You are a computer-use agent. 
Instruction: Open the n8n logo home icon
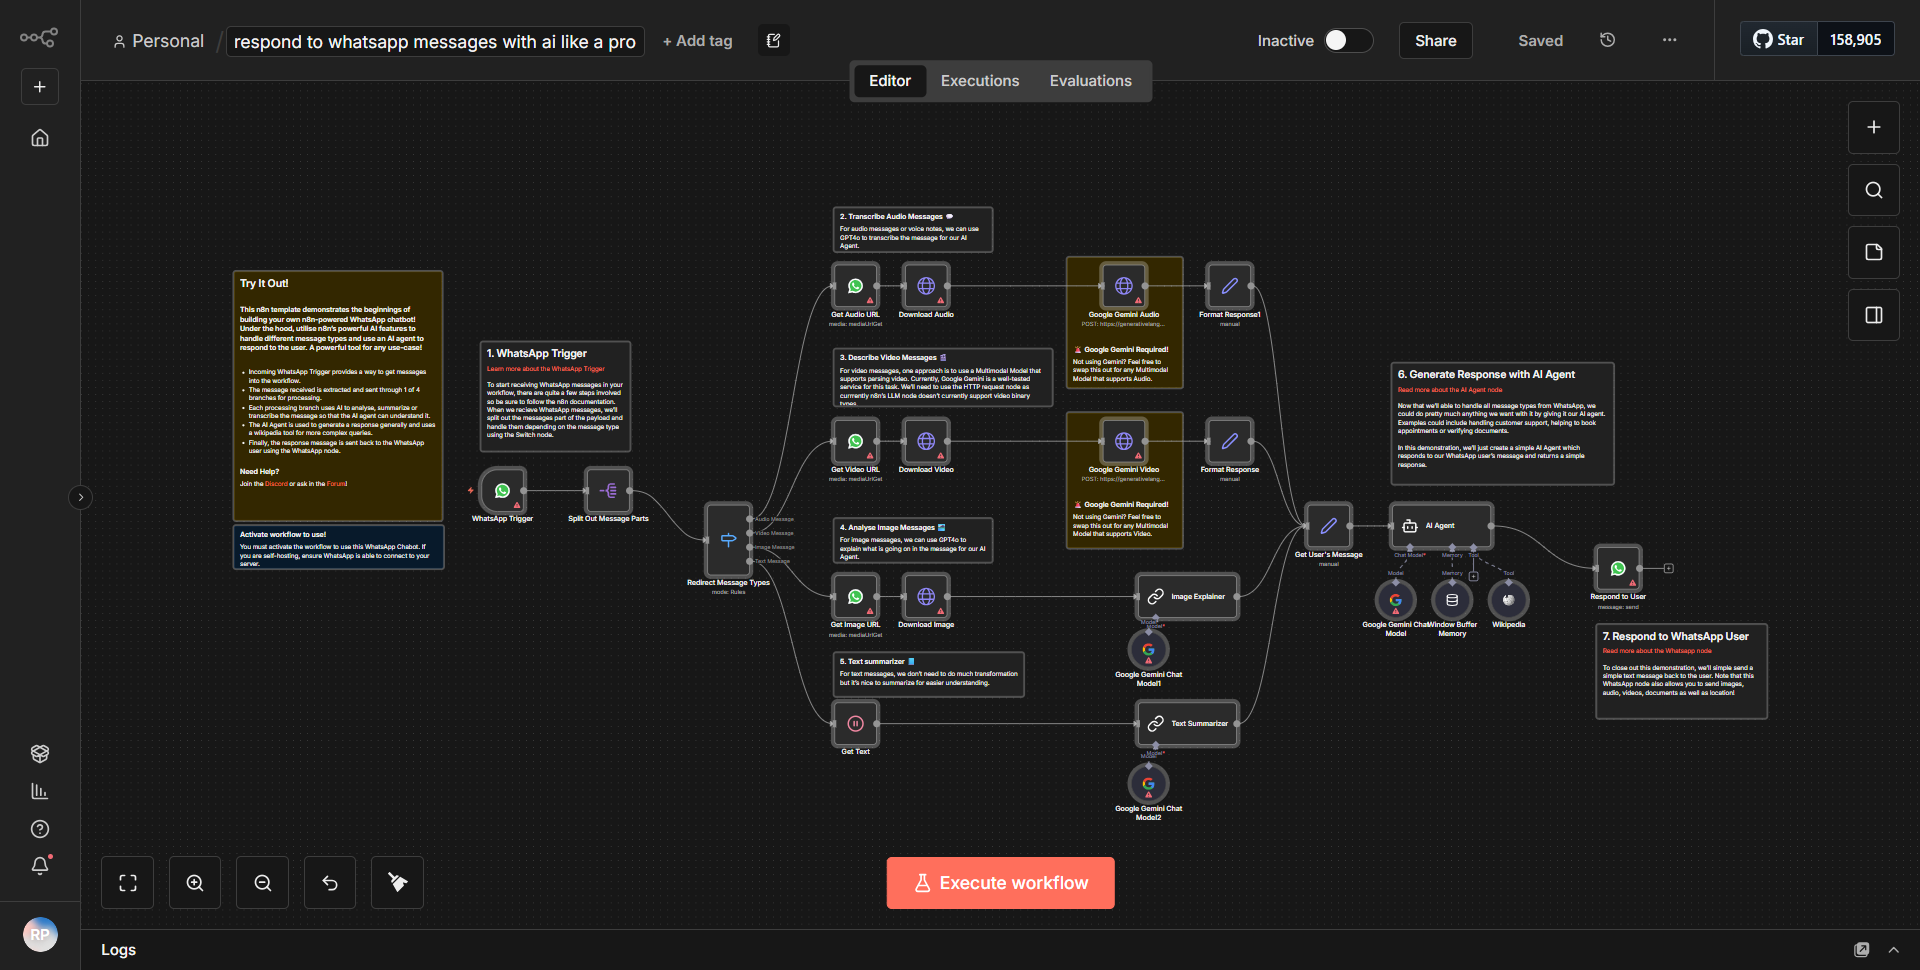tap(39, 38)
